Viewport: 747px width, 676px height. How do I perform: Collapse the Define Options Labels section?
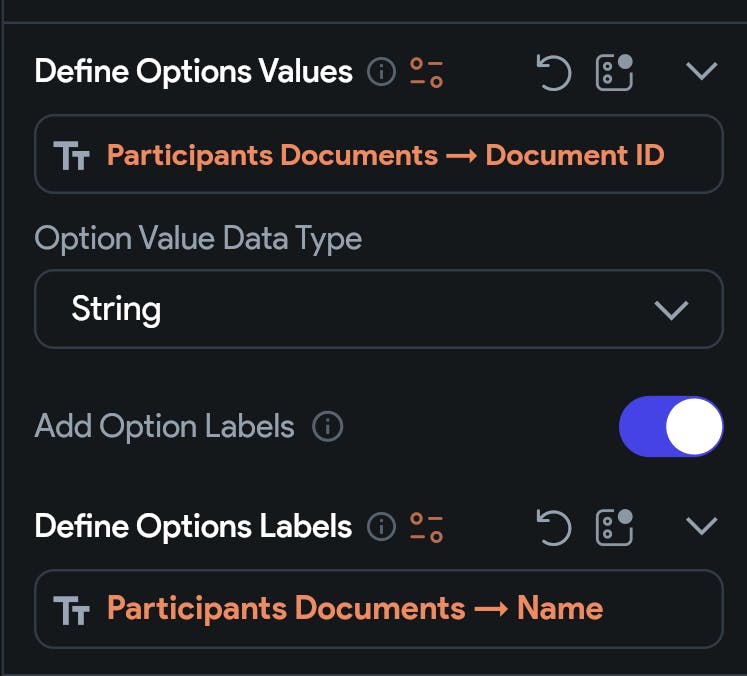pyautogui.click(x=702, y=525)
